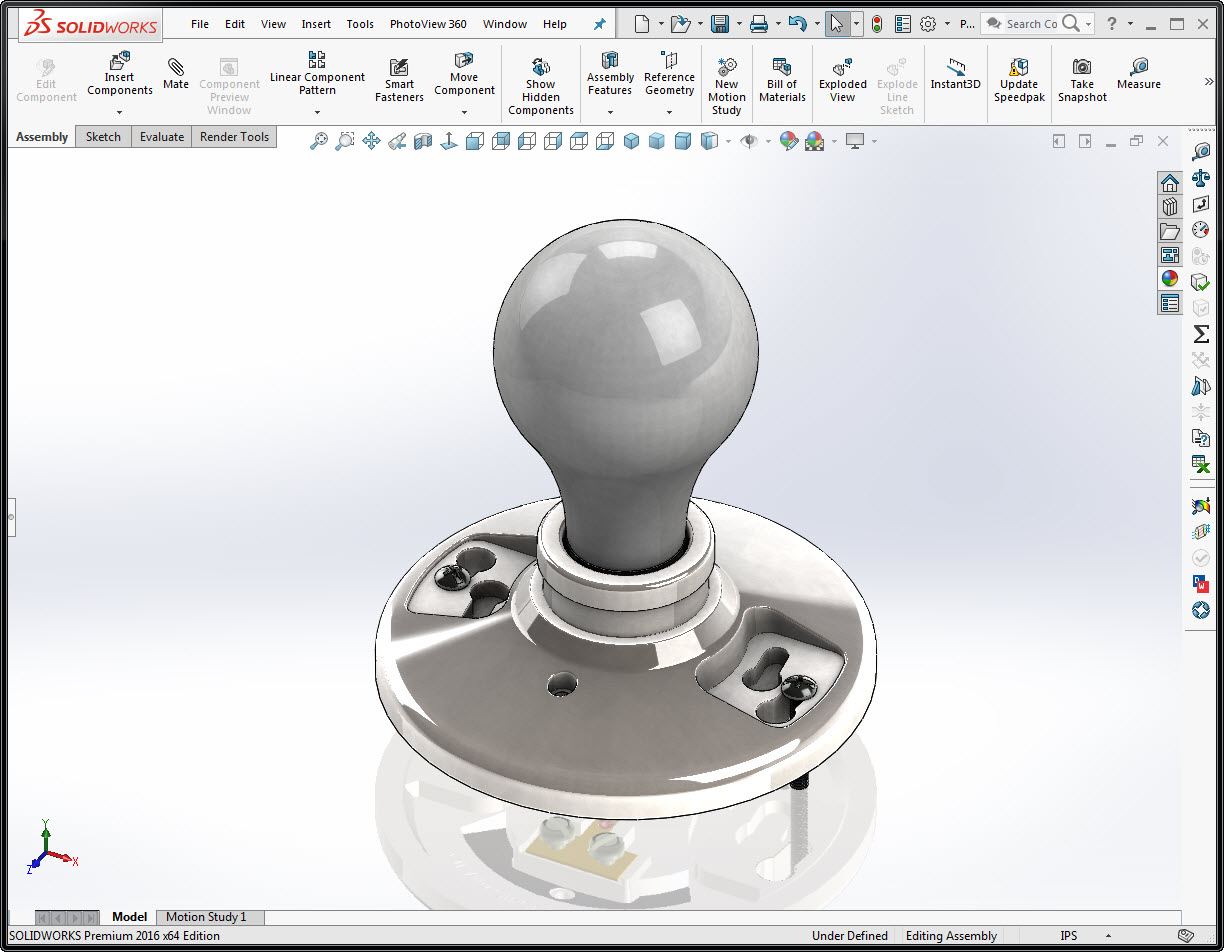This screenshot has width=1224, height=952.
Task: Click Open folder icon in toolbar
Action: (x=680, y=24)
